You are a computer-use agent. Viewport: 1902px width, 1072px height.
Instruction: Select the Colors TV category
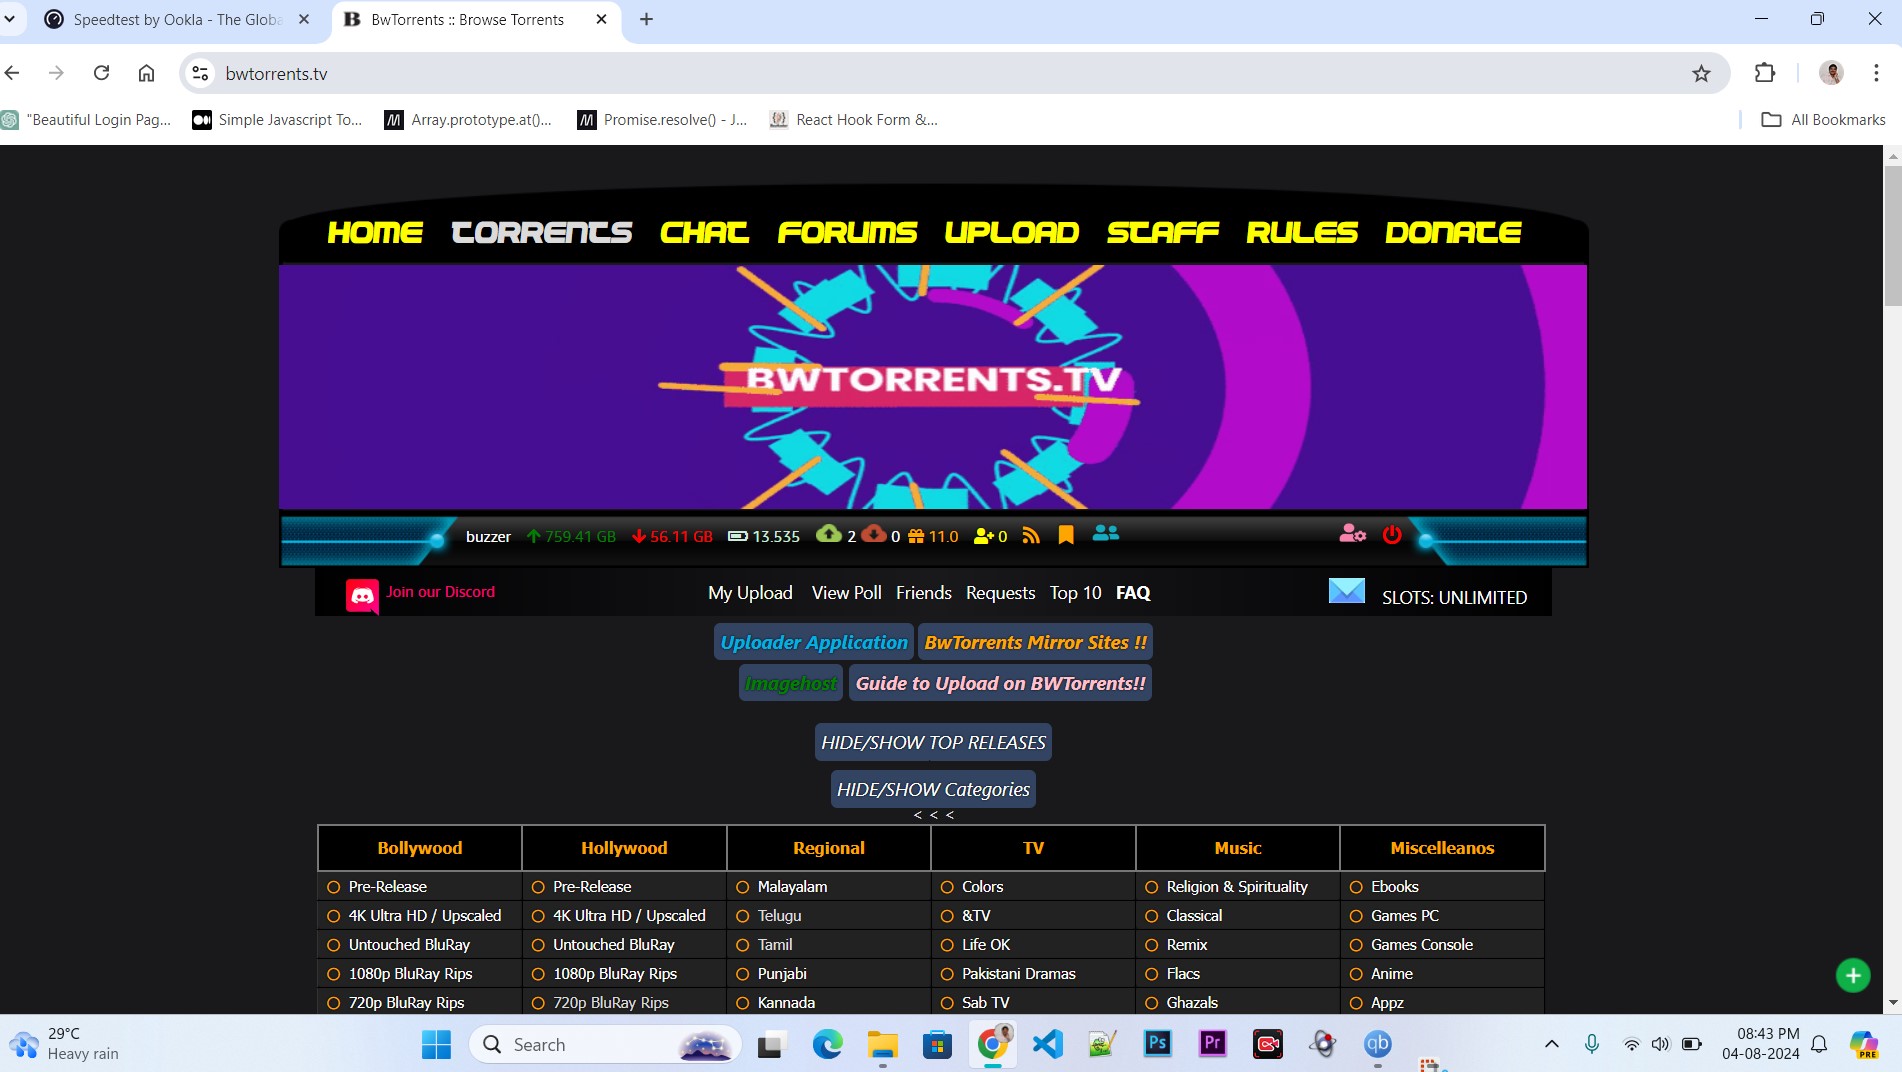947,887
